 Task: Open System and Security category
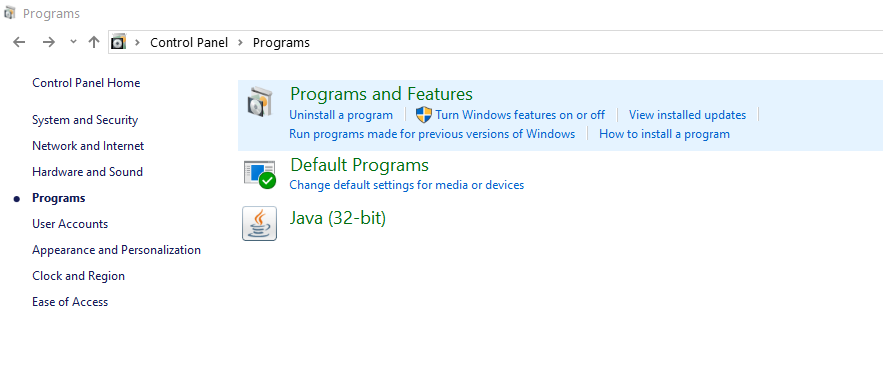85,120
